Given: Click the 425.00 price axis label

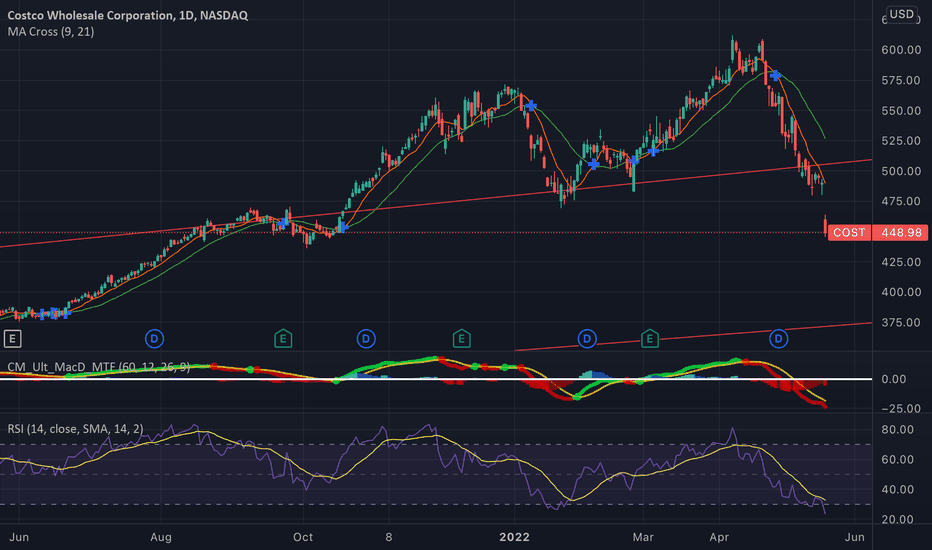Looking at the screenshot, I should tap(901, 262).
